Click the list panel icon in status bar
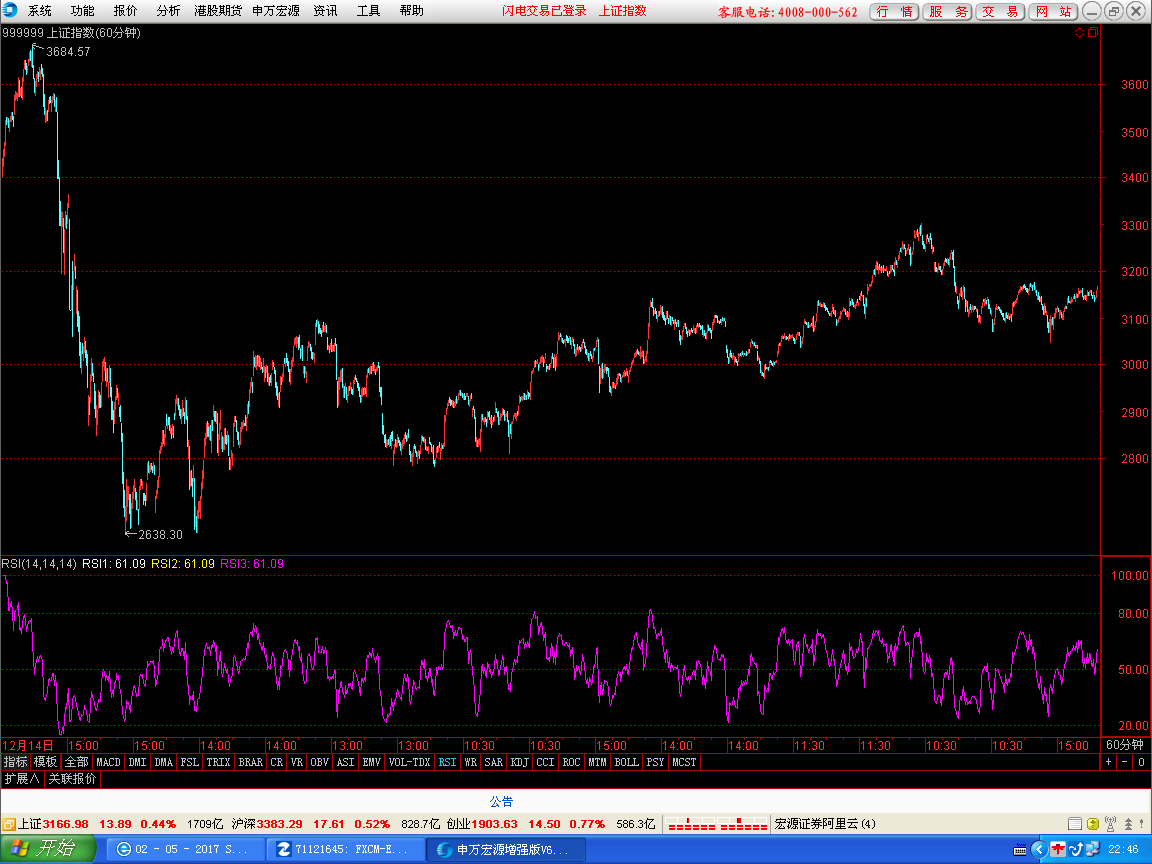 [x=1074, y=824]
